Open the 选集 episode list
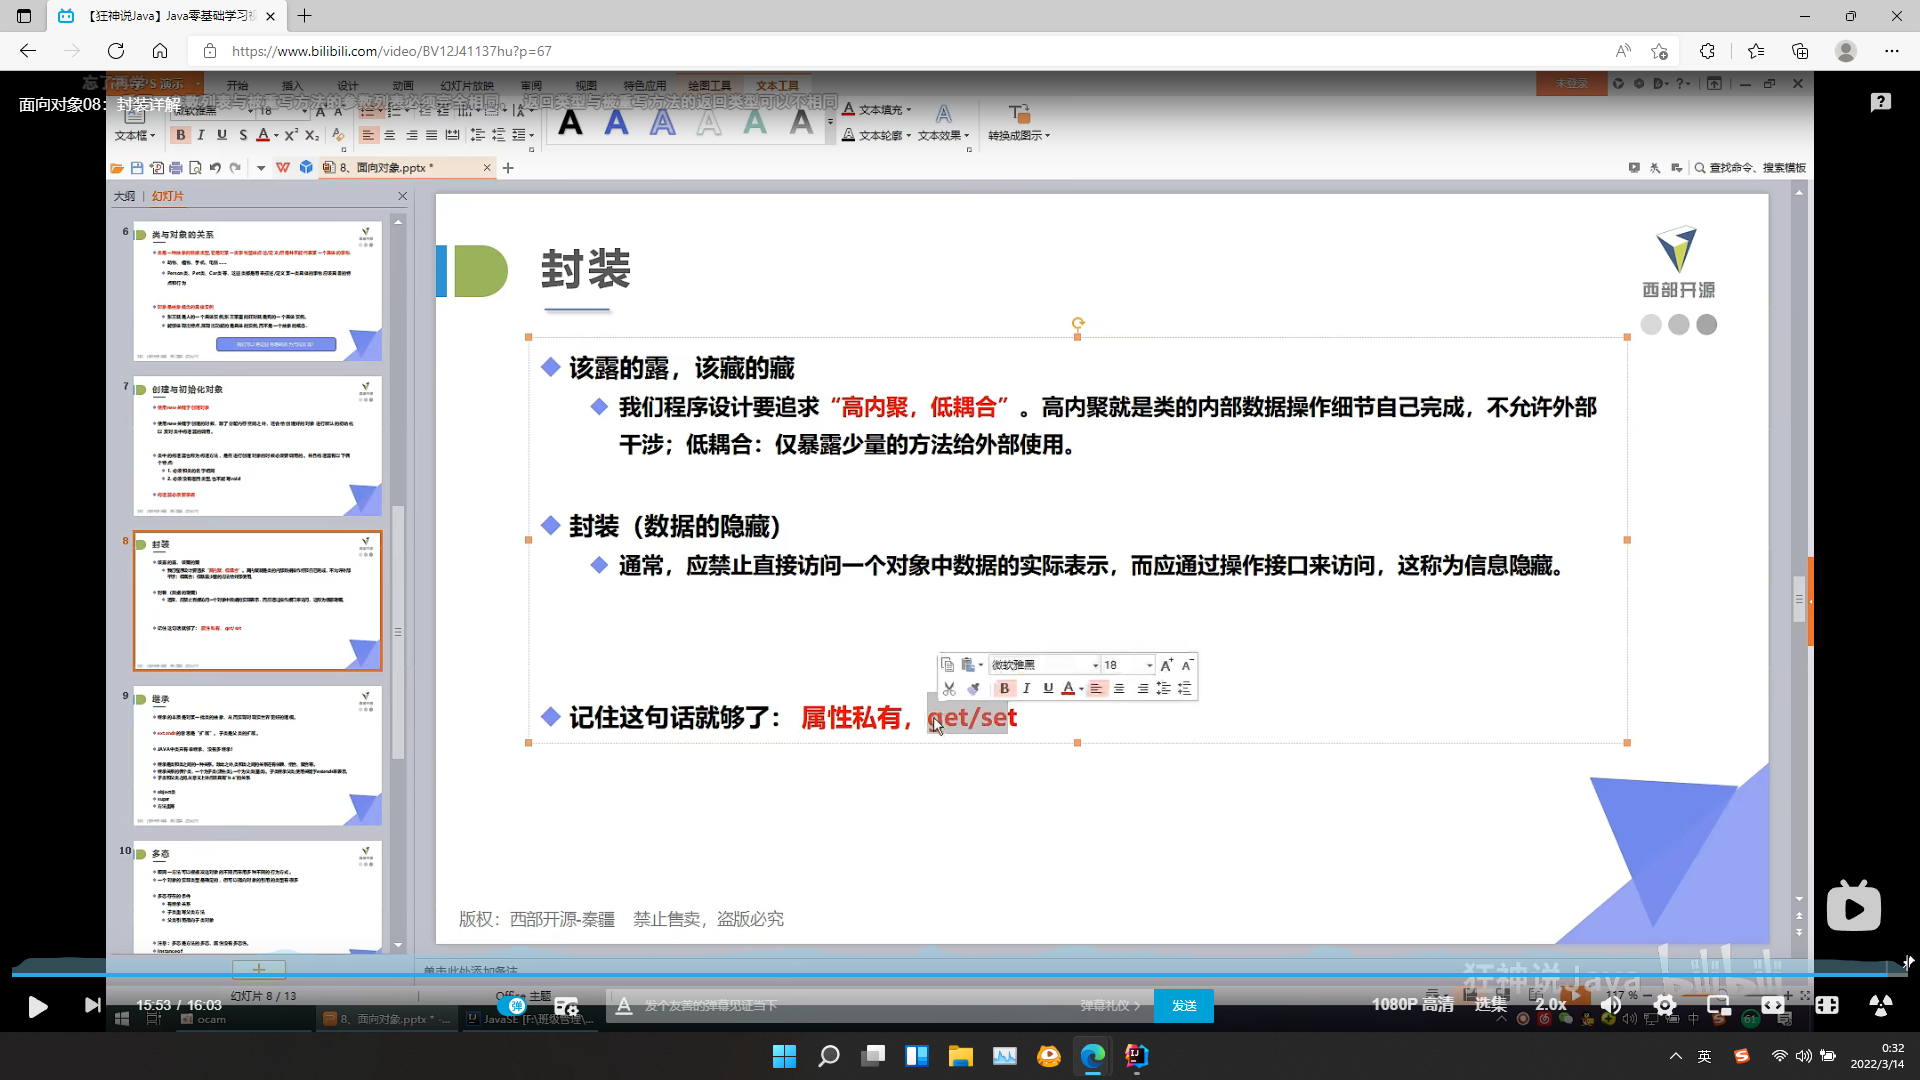 (1490, 1004)
